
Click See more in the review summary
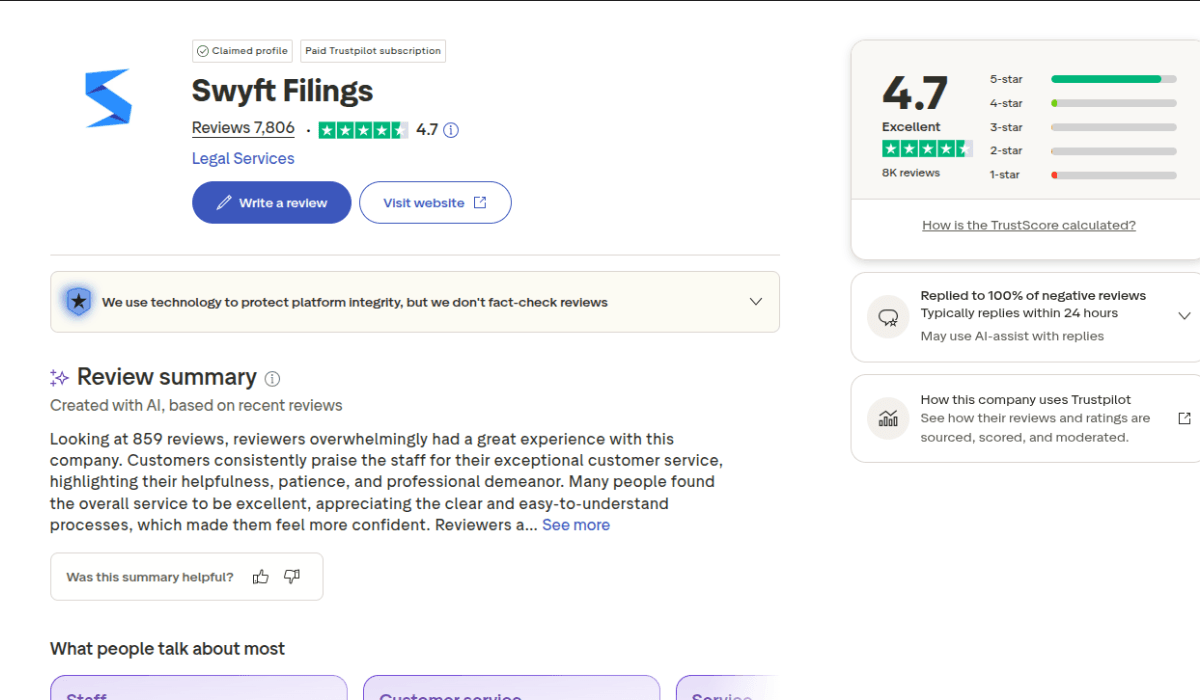tap(576, 525)
